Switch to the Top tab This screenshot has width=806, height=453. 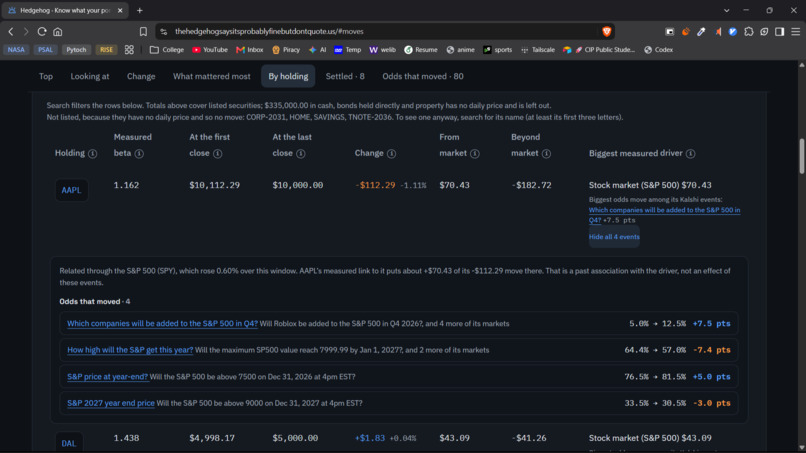click(46, 76)
